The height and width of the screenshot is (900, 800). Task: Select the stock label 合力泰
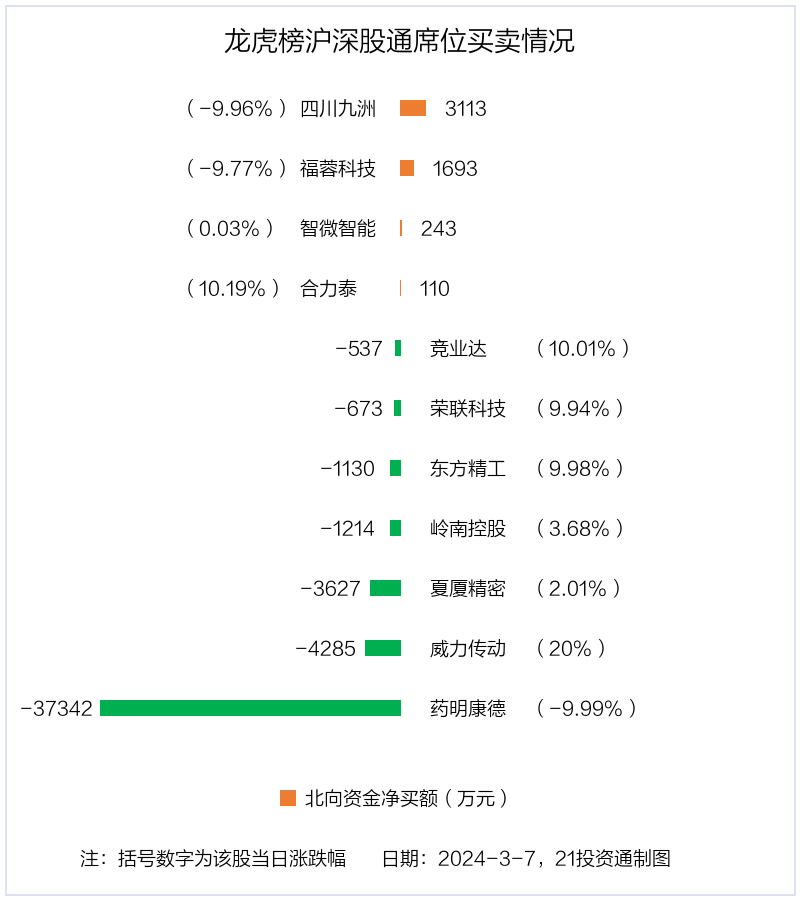328,288
